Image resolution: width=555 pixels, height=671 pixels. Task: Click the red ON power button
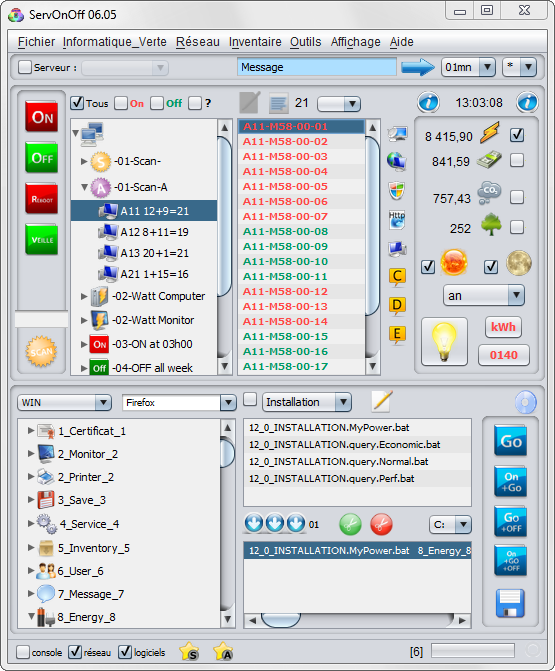pos(42,117)
